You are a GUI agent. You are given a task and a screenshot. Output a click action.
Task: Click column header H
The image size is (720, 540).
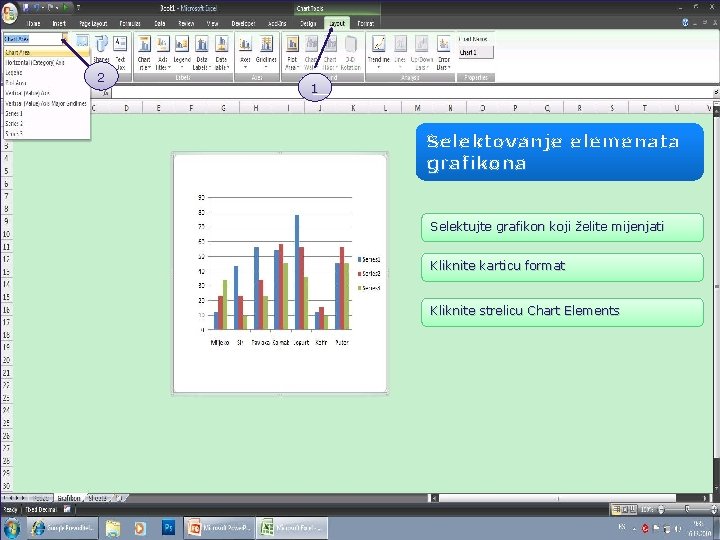click(256, 108)
